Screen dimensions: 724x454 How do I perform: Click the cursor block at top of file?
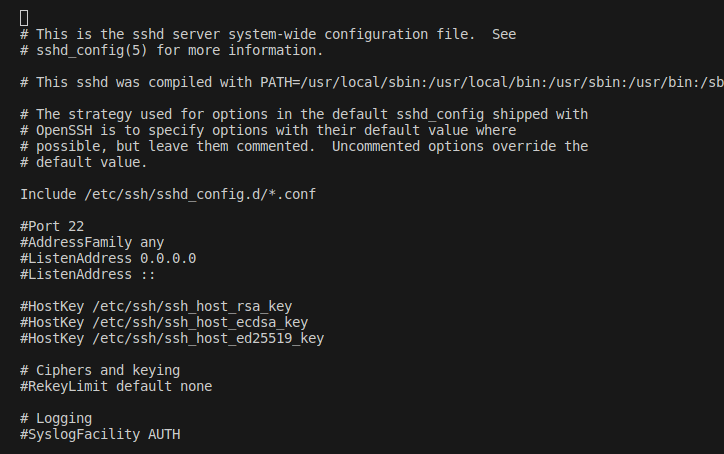tap(24, 18)
